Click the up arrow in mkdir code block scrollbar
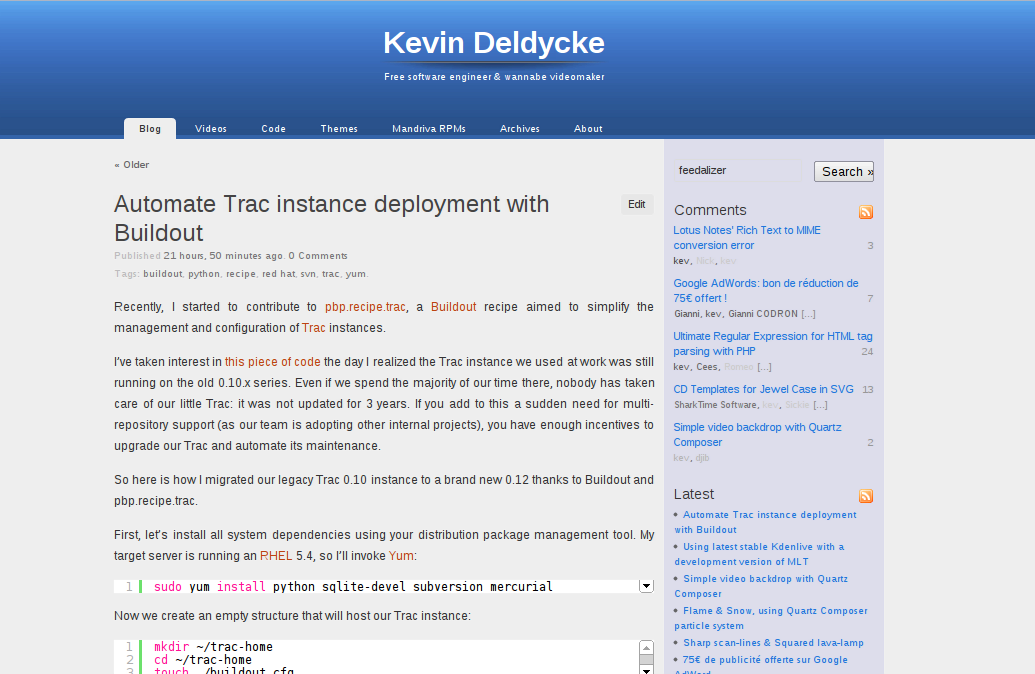Image resolution: width=1035 pixels, height=674 pixels. (646, 648)
